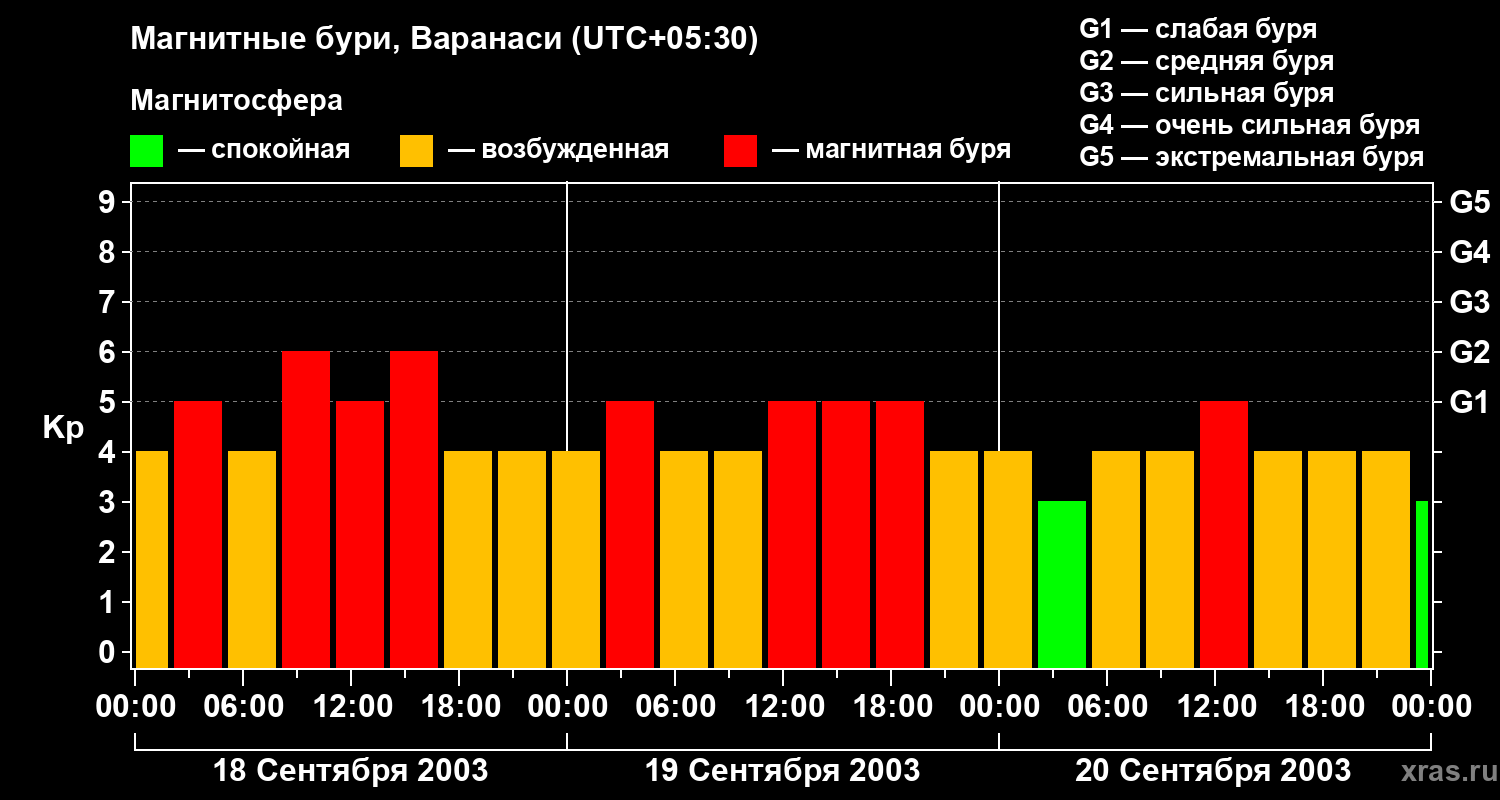
Task: Click the '— магнитная буря' legend label
Action: coord(892,150)
